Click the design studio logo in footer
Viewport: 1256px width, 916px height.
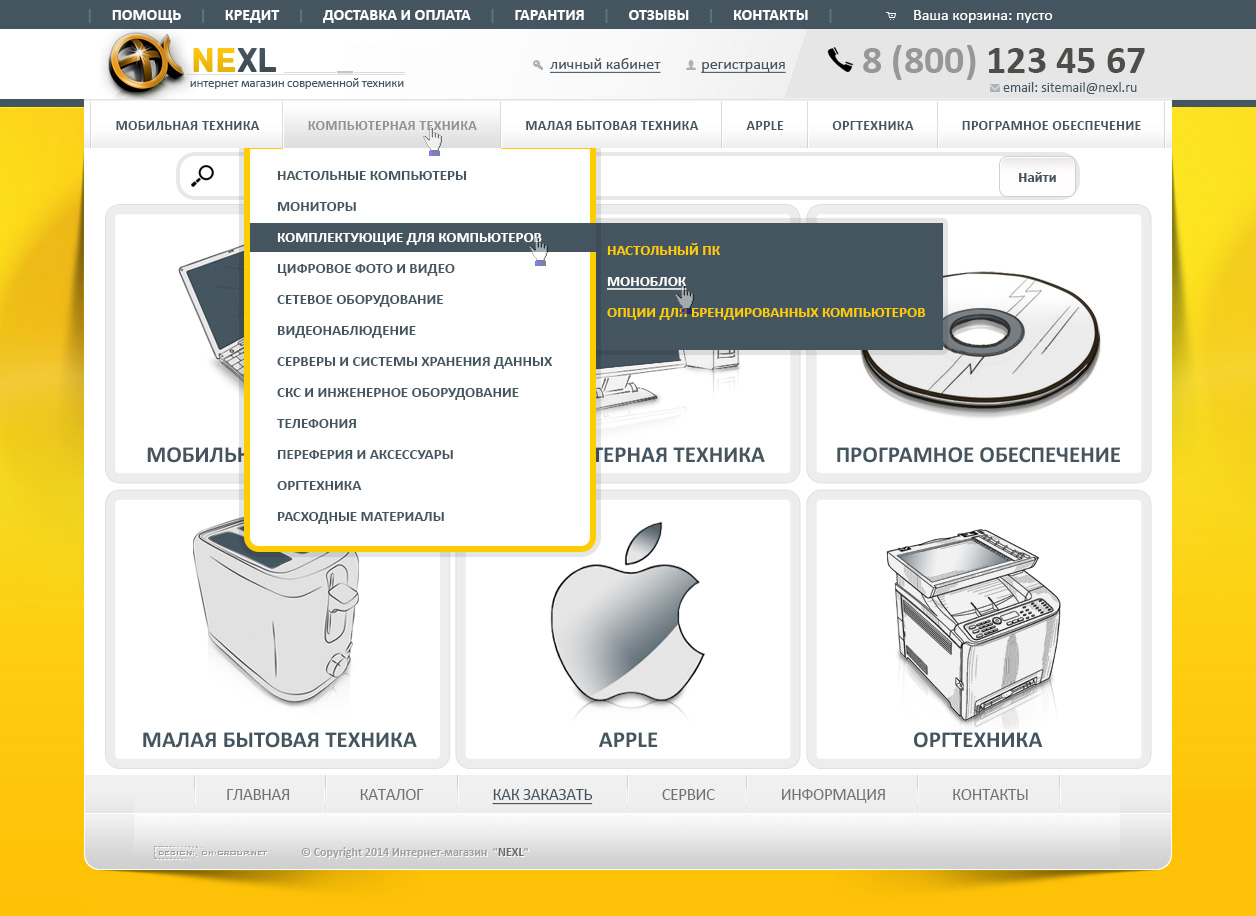(211, 852)
